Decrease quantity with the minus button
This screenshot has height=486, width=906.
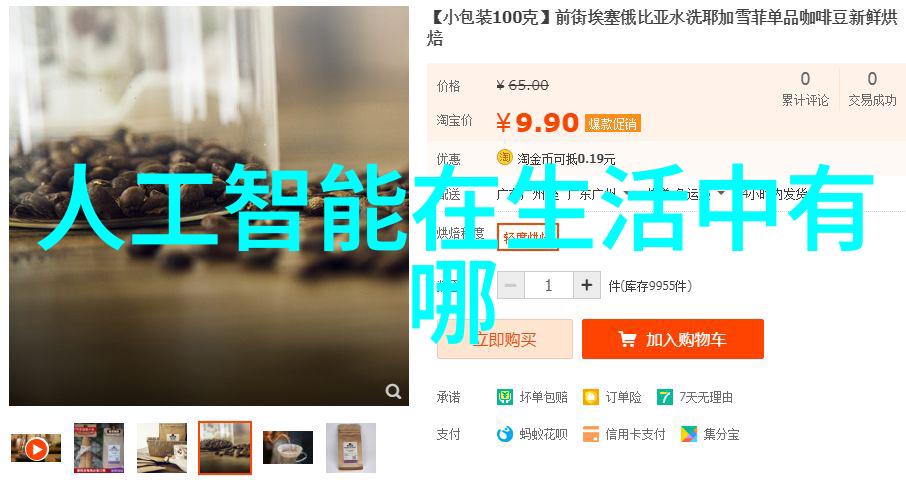coord(511,285)
